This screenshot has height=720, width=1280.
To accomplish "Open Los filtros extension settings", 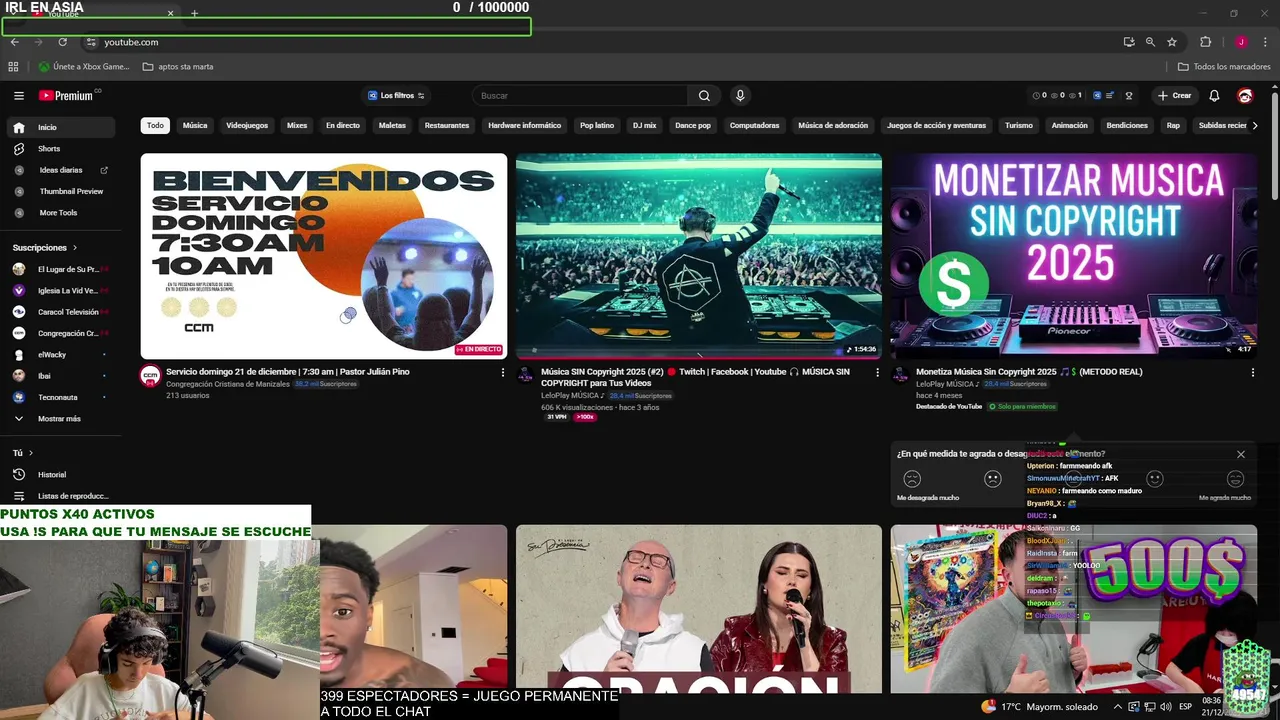I will 397,96.
